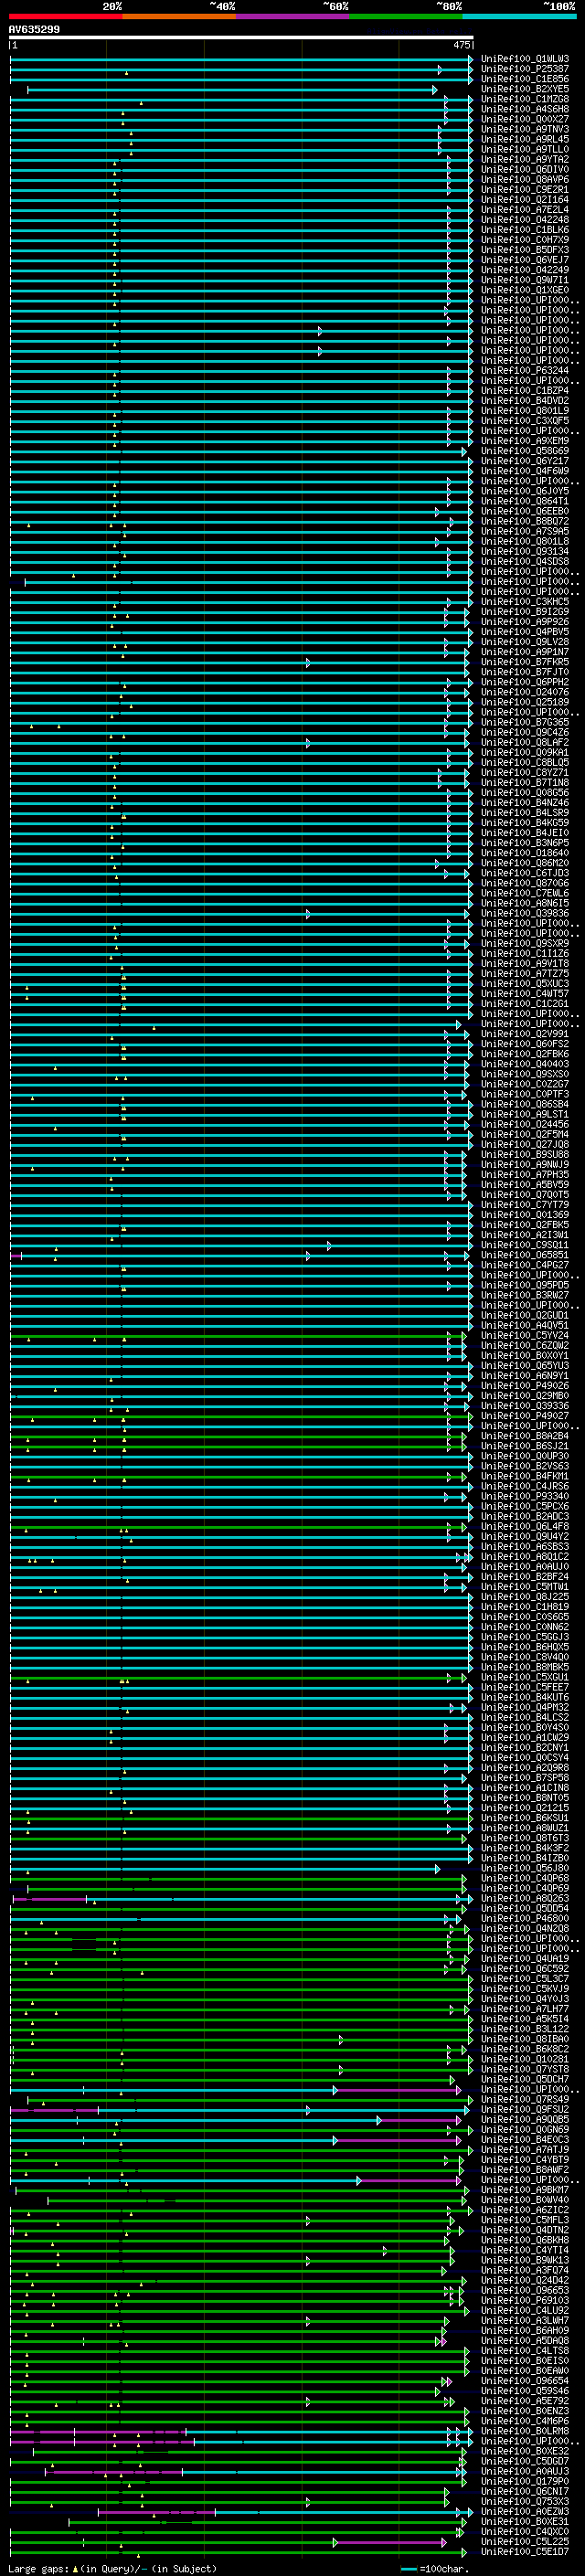
Task: Click the cyan ~100% identity legend segment
Action: (520, 16)
